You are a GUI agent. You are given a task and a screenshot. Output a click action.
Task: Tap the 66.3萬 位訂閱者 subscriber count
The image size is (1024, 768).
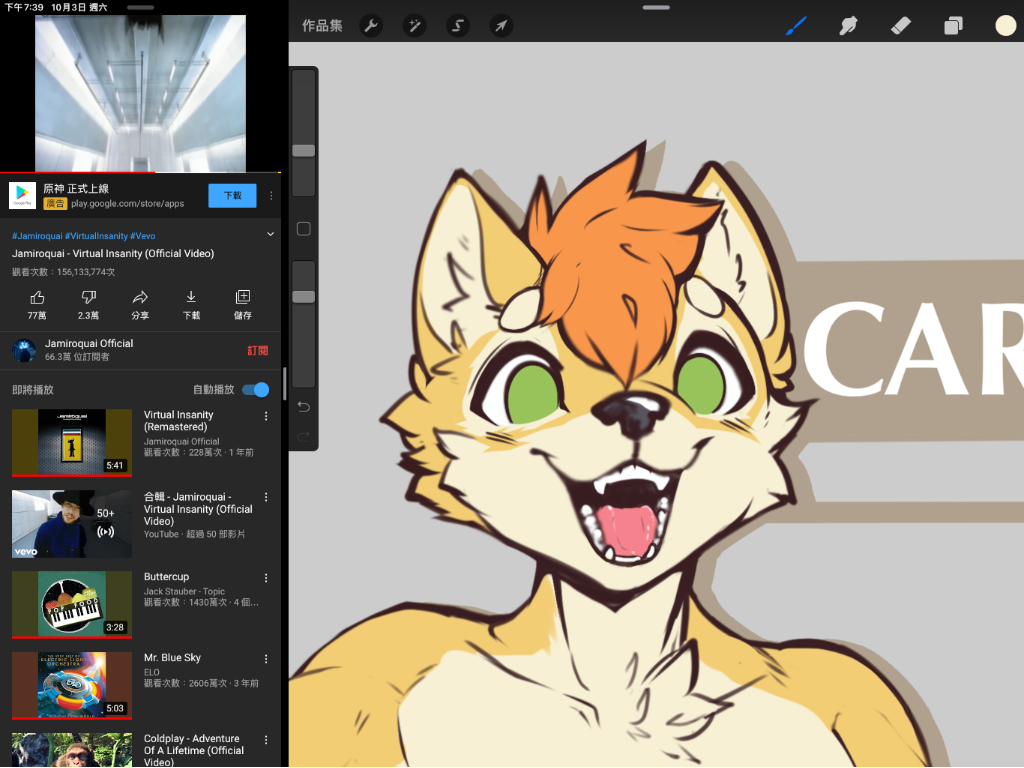click(77, 357)
